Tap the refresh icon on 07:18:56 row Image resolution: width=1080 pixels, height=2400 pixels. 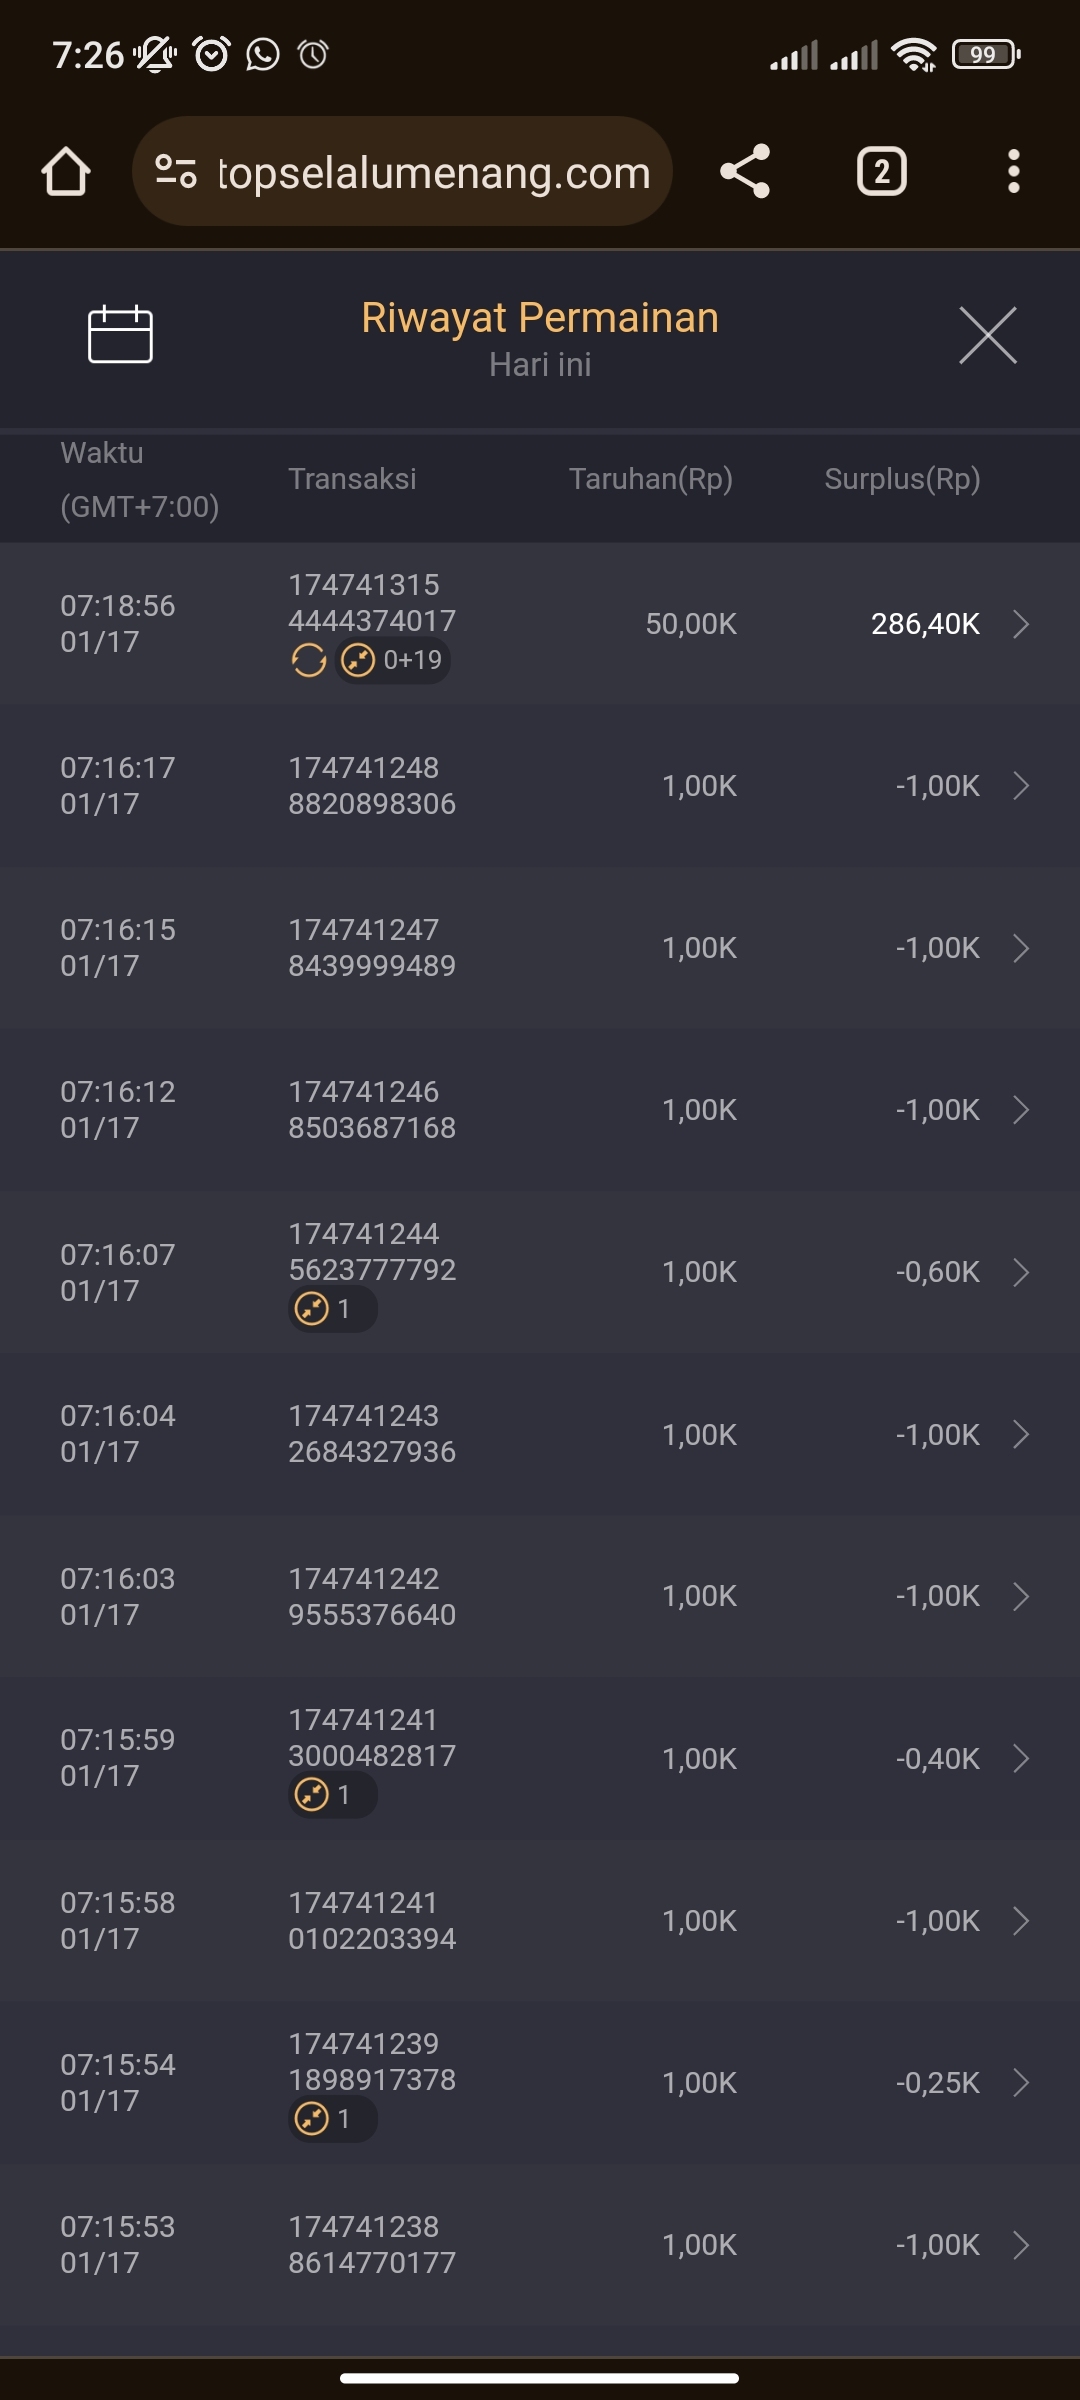click(309, 660)
